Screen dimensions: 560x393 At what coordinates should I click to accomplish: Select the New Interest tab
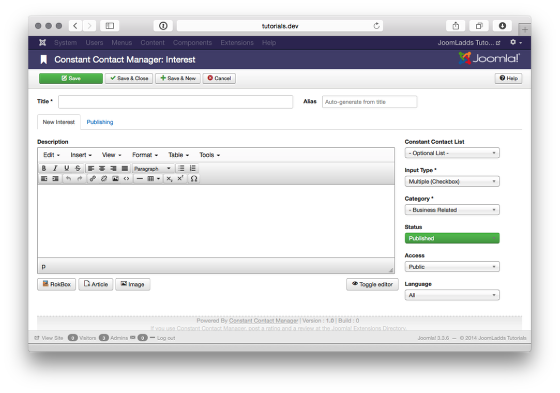pyautogui.click(x=59, y=122)
